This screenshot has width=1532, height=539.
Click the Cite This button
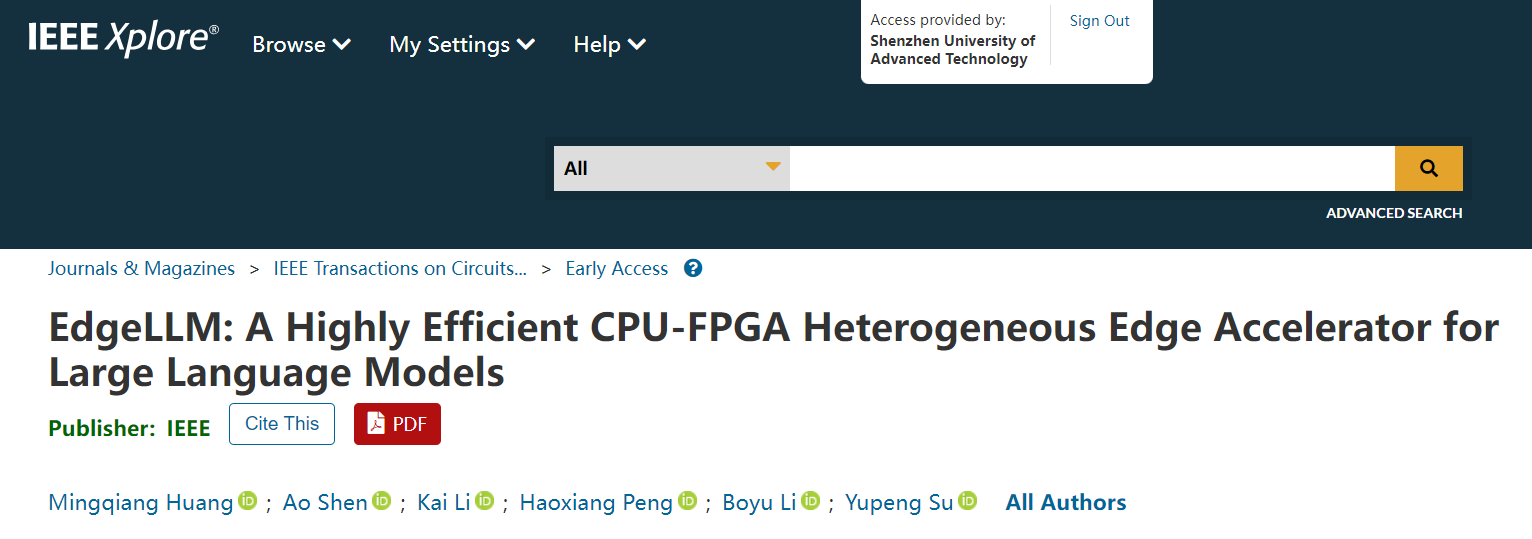coord(282,424)
